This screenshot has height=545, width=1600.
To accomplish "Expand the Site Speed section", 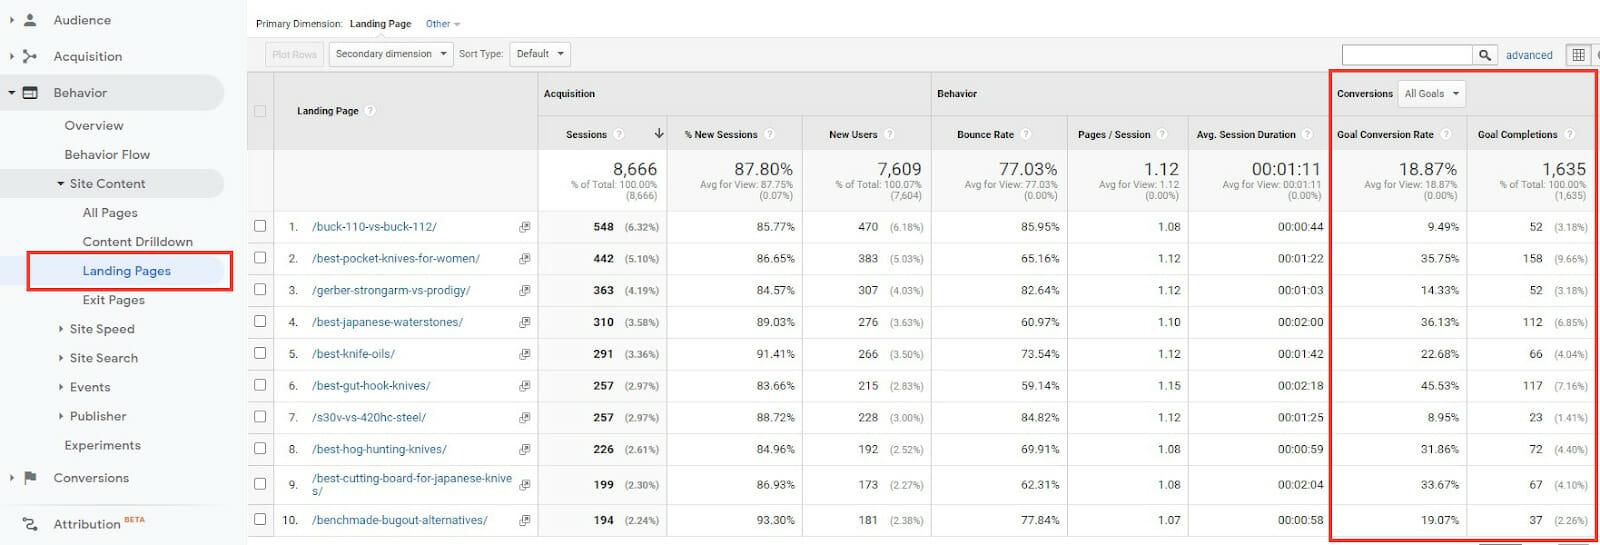I will click(101, 329).
